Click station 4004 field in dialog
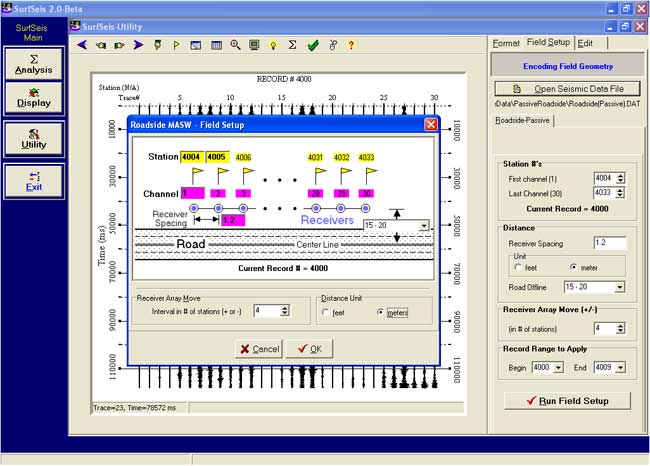 click(x=192, y=157)
